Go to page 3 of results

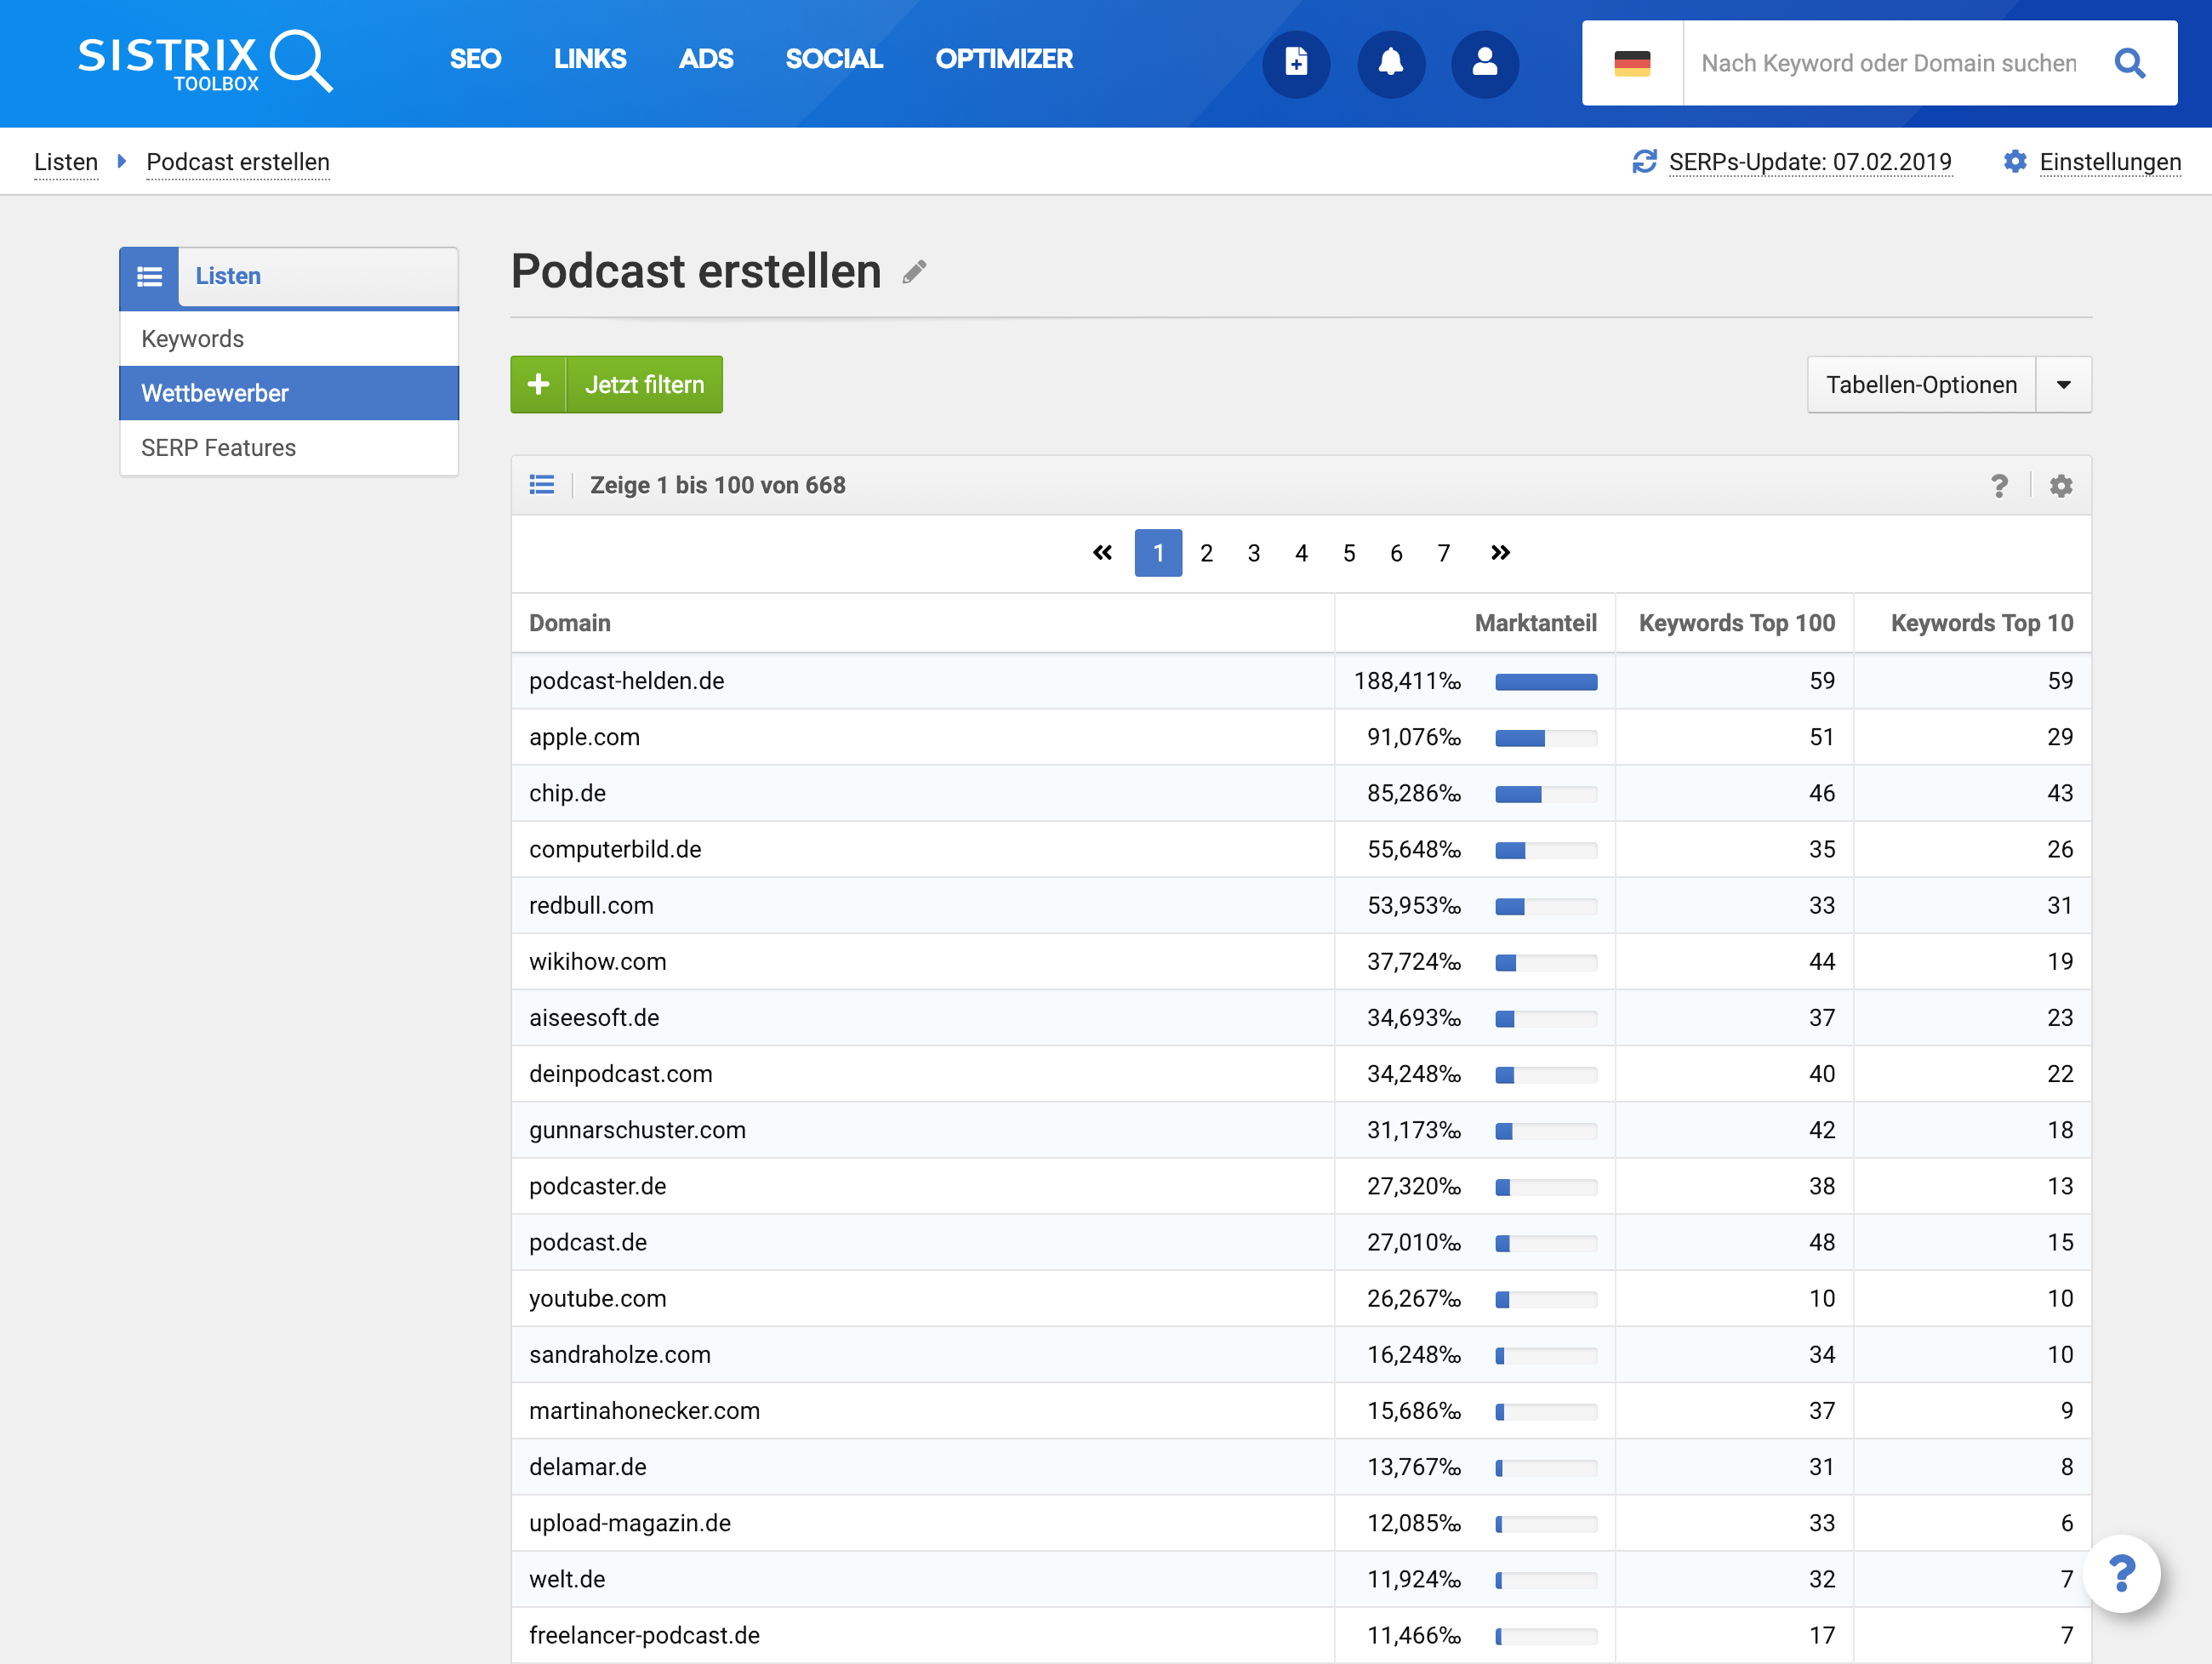tap(1253, 553)
